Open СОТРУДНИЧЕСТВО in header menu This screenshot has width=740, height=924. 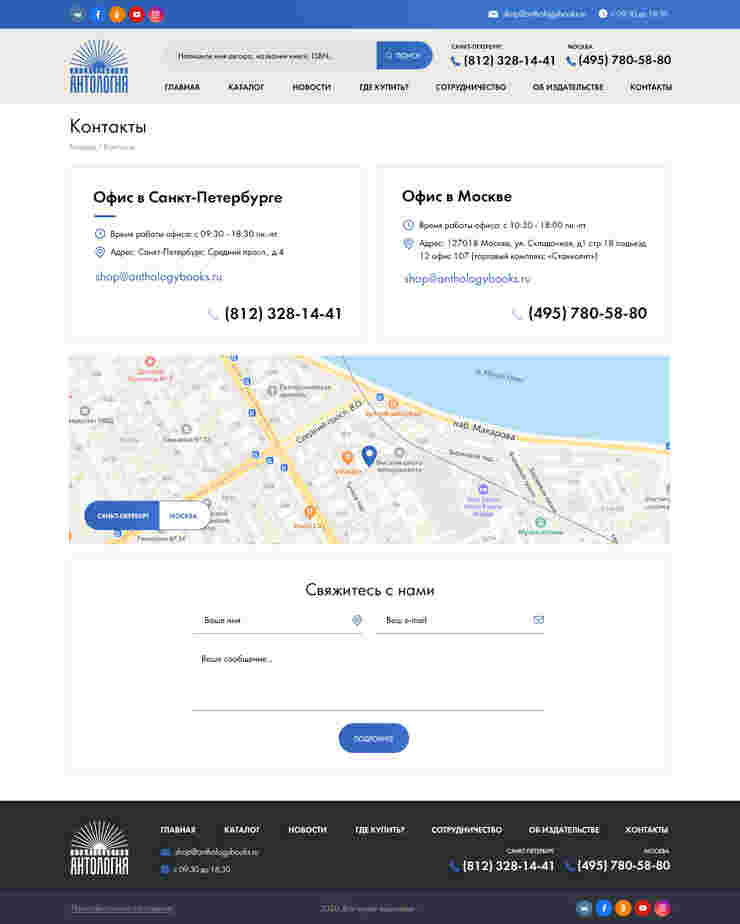tap(471, 87)
